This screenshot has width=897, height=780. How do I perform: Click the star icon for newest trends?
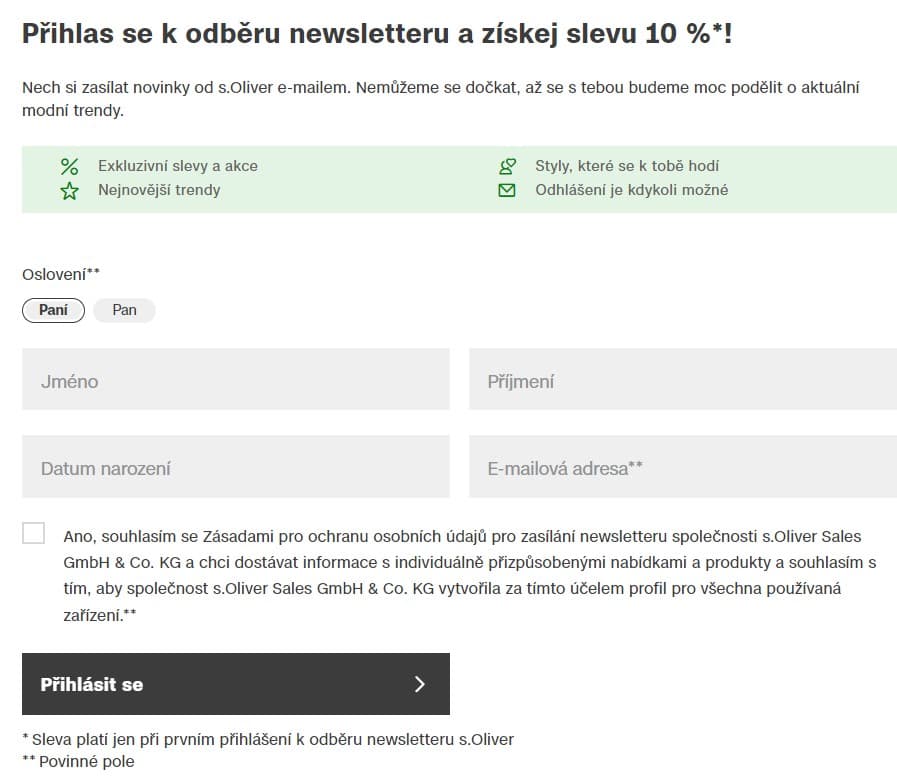[69, 191]
